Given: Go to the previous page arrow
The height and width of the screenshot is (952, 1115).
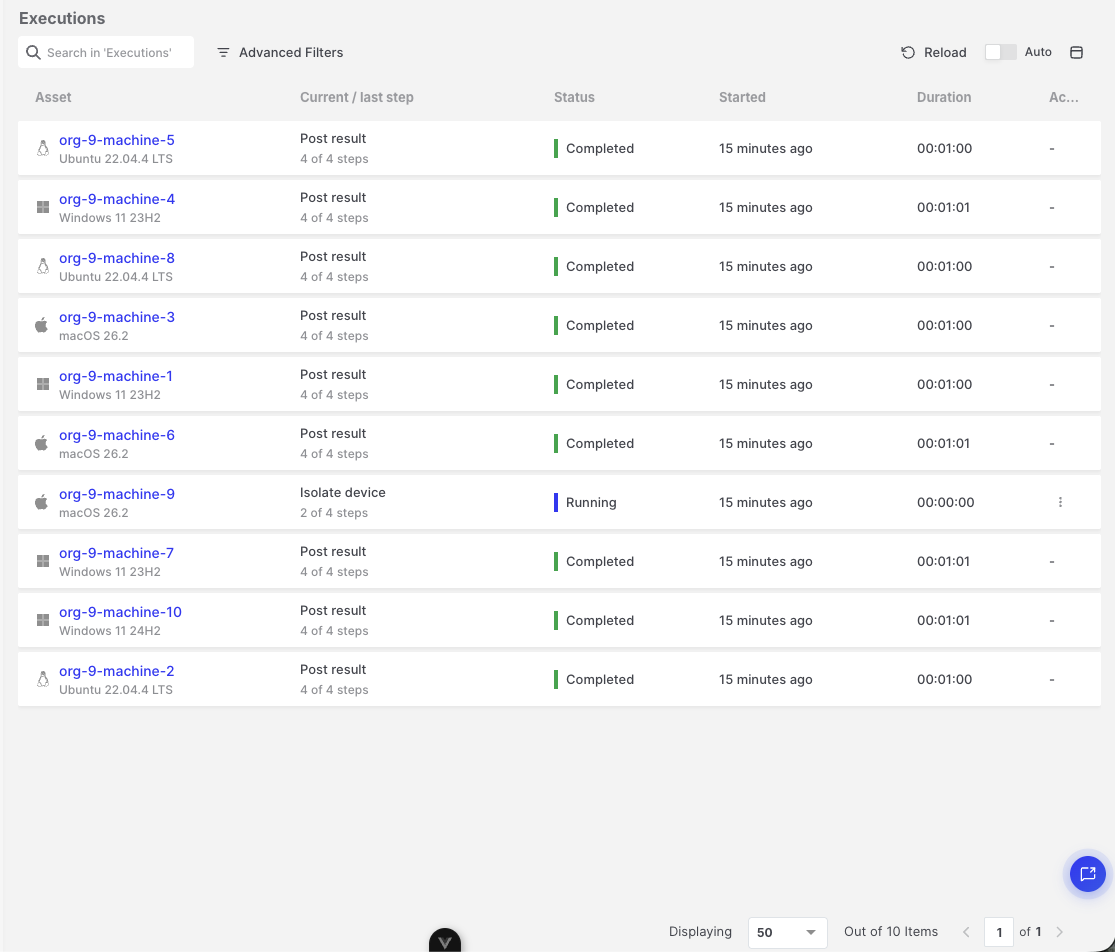Looking at the screenshot, I should pyautogui.click(x=966, y=932).
